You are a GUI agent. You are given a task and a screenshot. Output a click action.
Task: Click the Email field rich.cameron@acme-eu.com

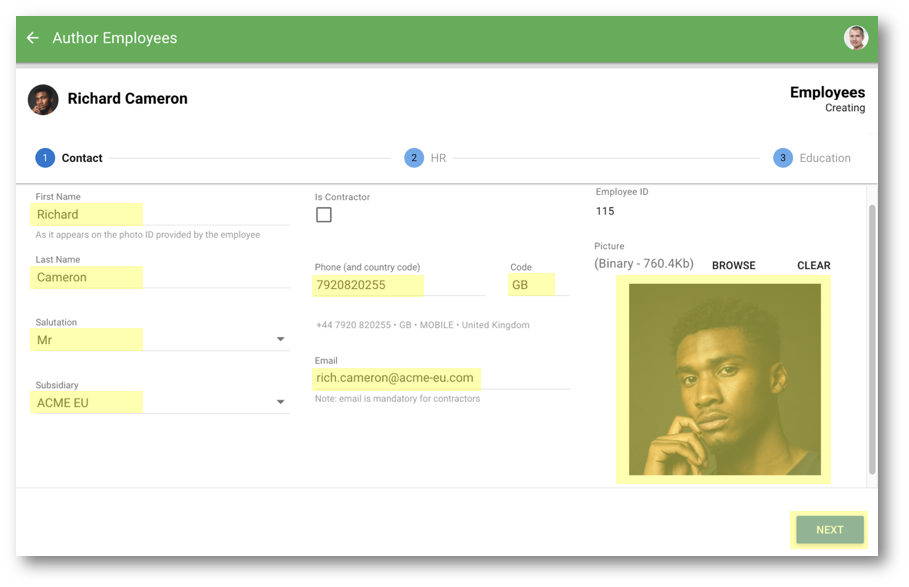pos(442,378)
